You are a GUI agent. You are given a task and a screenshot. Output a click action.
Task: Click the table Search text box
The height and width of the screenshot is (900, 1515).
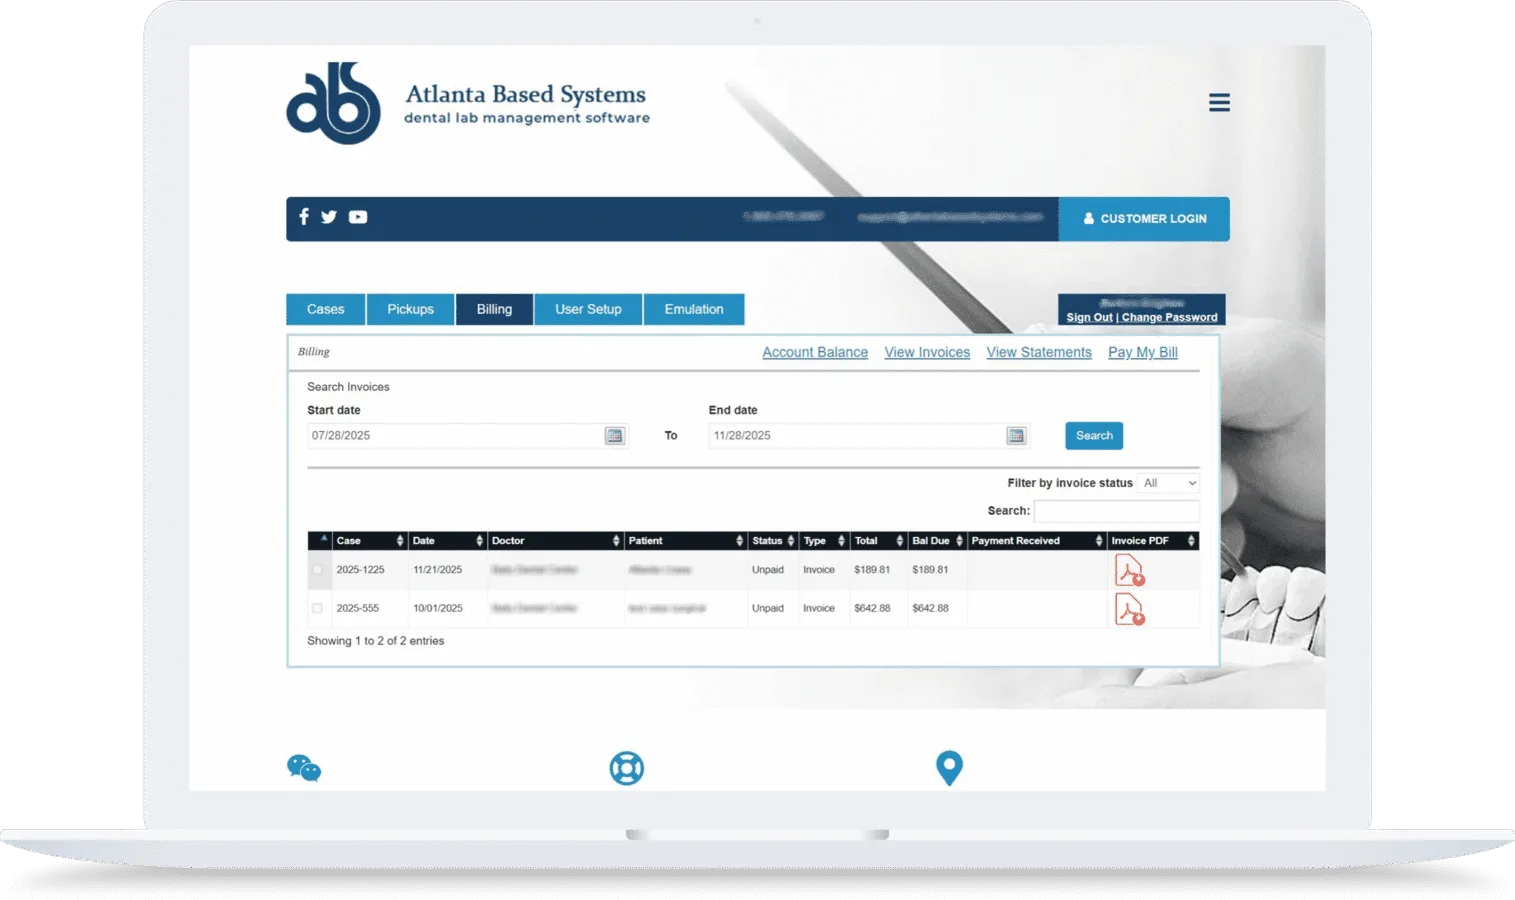click(x=1116, y=511)
